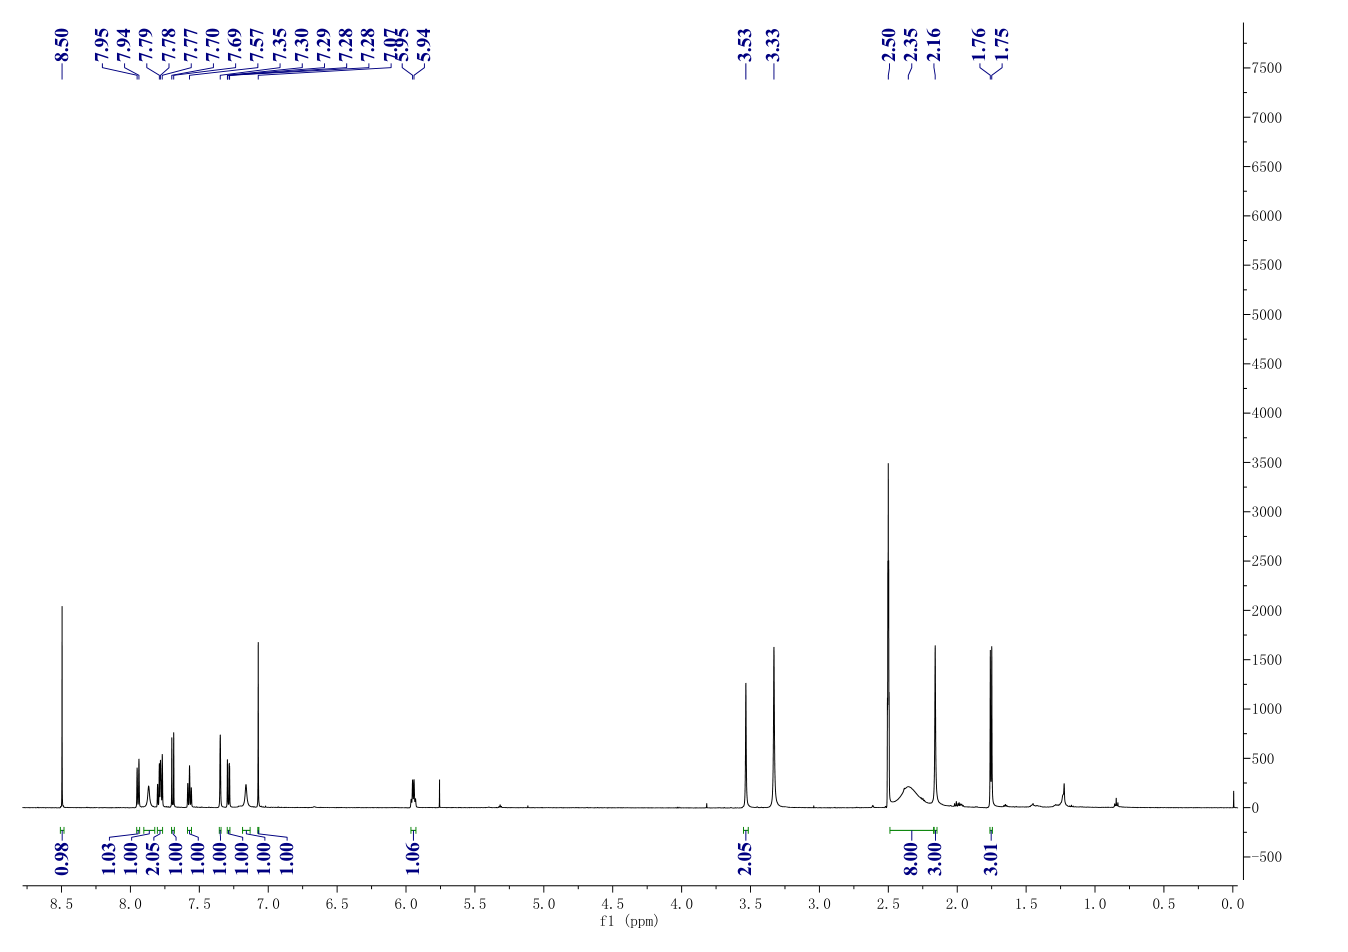This screenshot has width=1348, height=952.
Task: Select the 2000 y-axis tick label
Action: [x=1266, y=611]
